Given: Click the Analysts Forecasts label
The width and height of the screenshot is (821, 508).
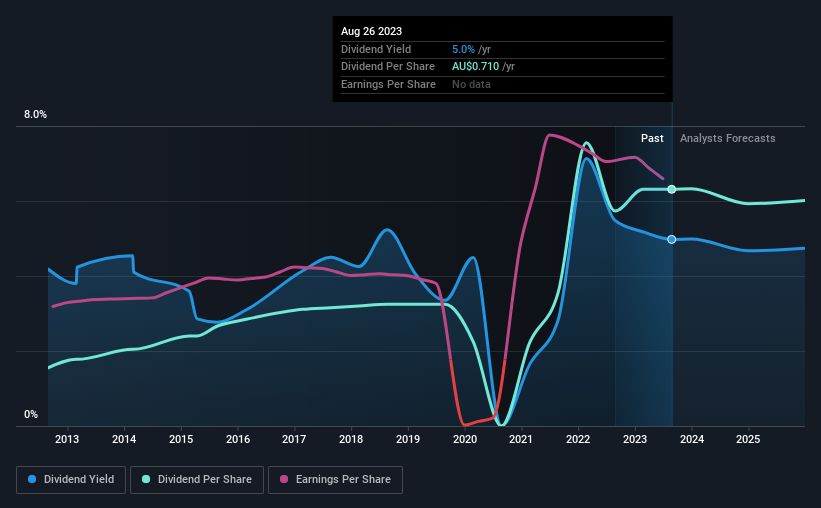Looking at the screenshot, I should (x=727, y=138).
